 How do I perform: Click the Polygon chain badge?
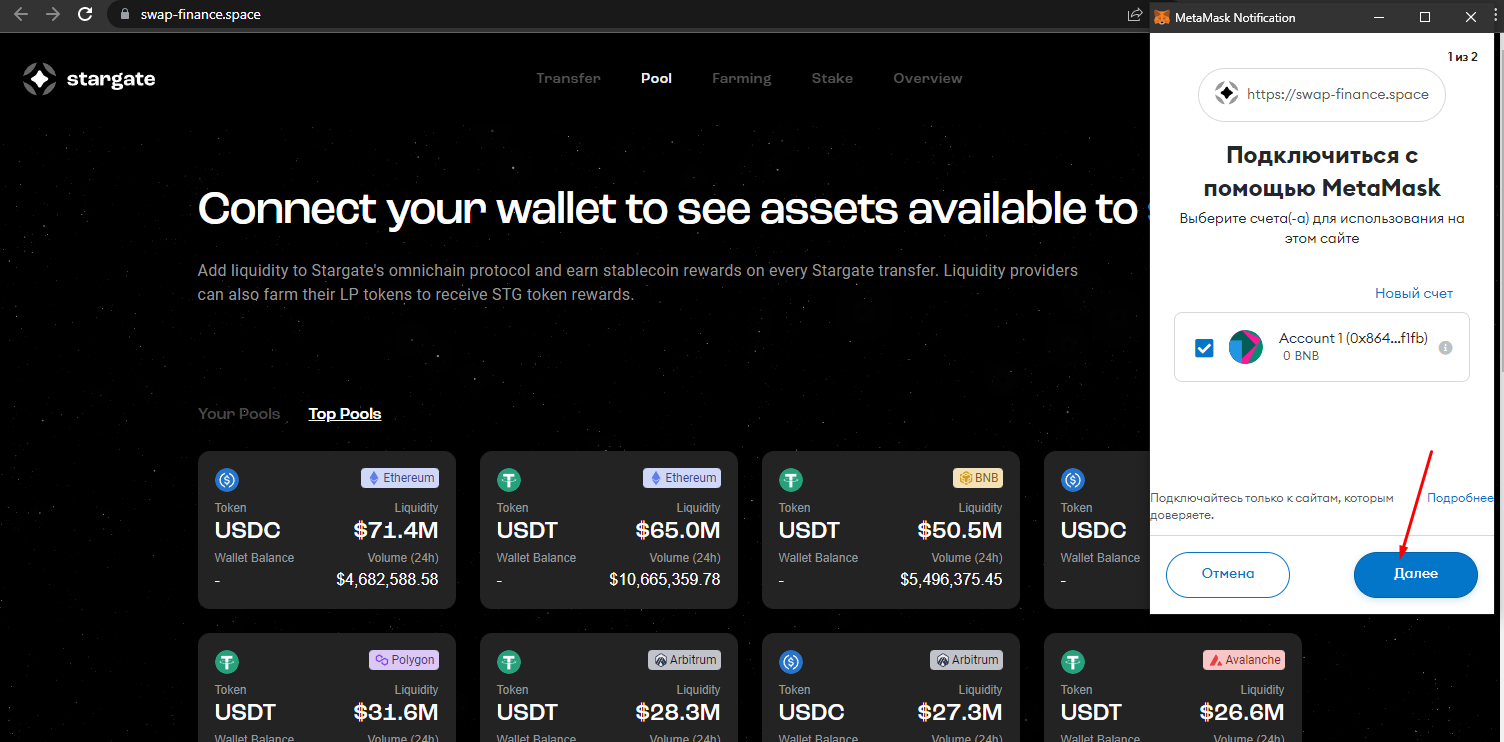(x=404, y=660)
